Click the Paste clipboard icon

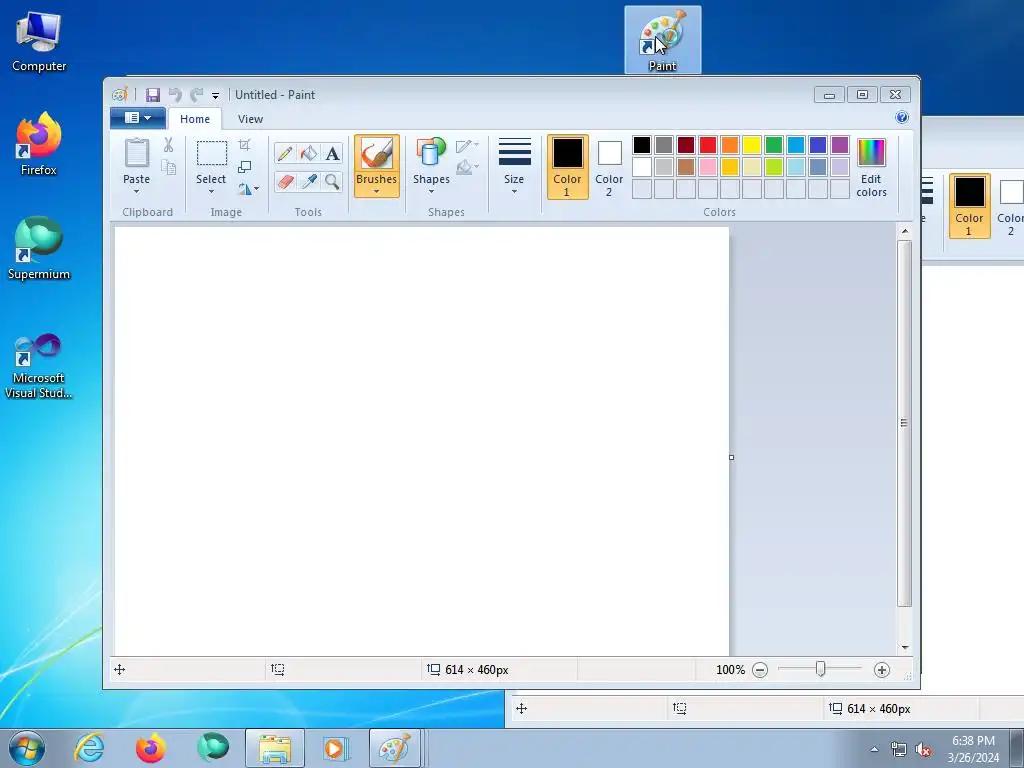pyautogui.click(x=136, y=153)
